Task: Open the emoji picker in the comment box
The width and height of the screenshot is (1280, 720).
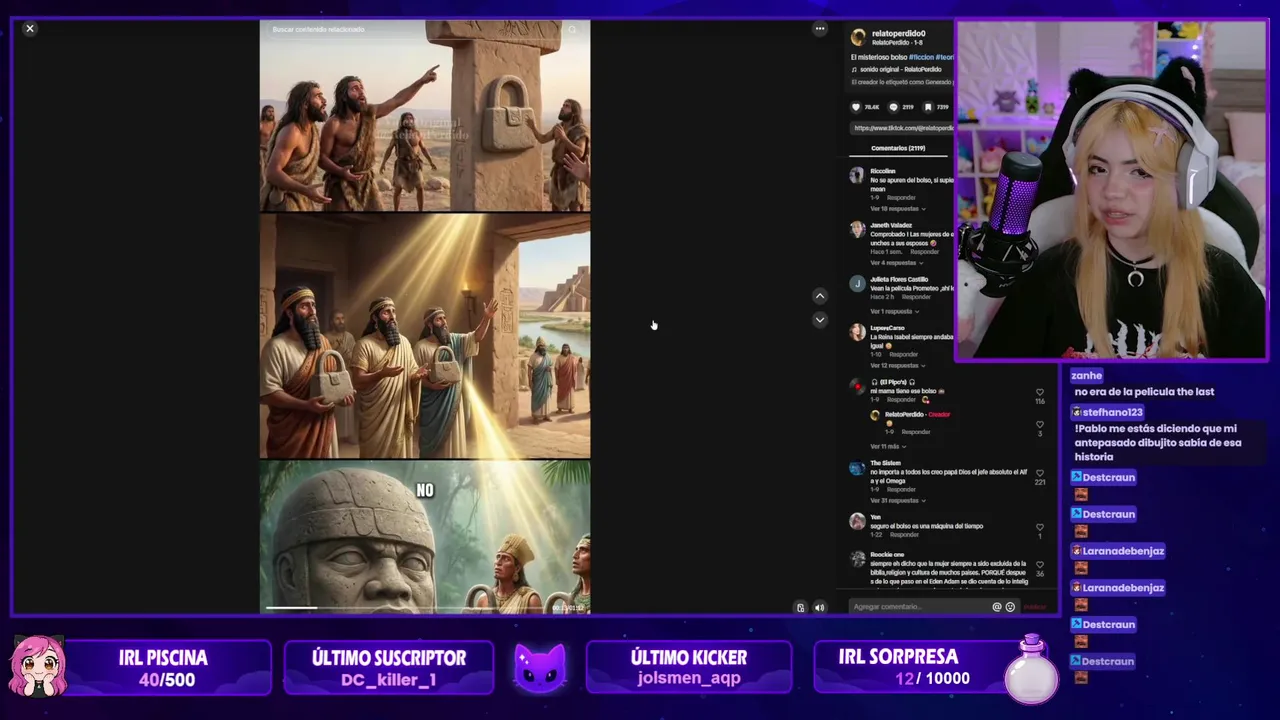Action: (x=1010, y=607)
